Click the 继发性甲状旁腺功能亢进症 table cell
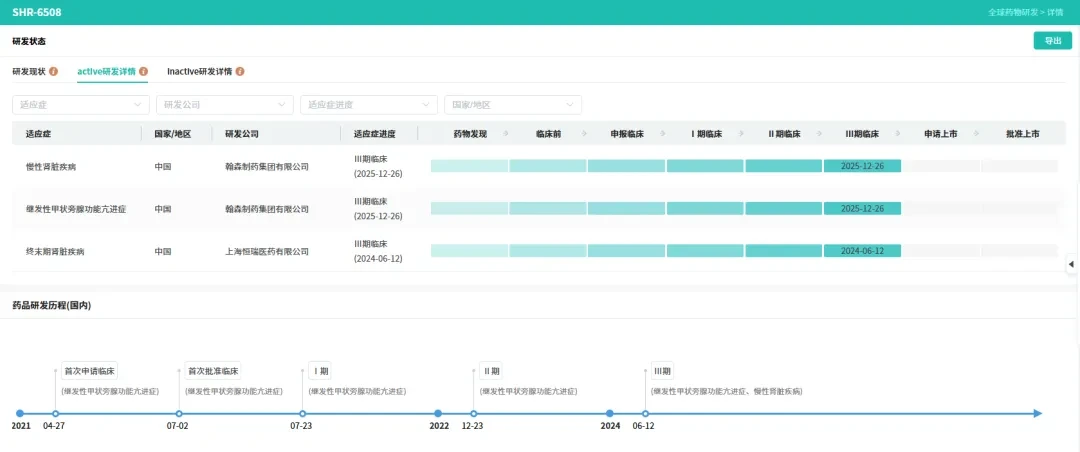This screenshot has height=452, width=1080. click(76, 209)
